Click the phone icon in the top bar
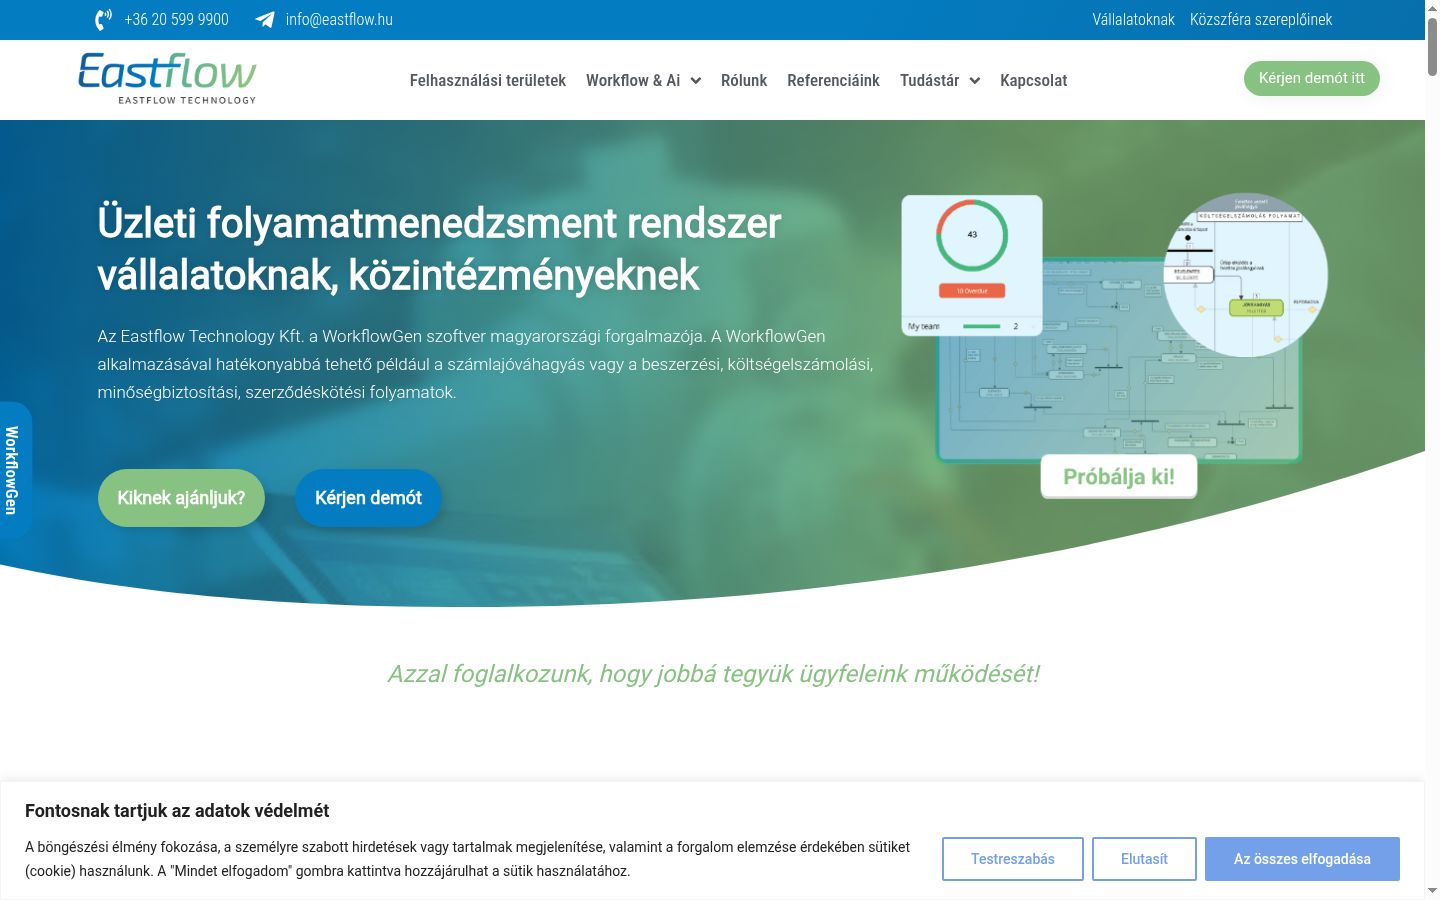Viewport: 1440px width, 900px height. pos(103,20)
